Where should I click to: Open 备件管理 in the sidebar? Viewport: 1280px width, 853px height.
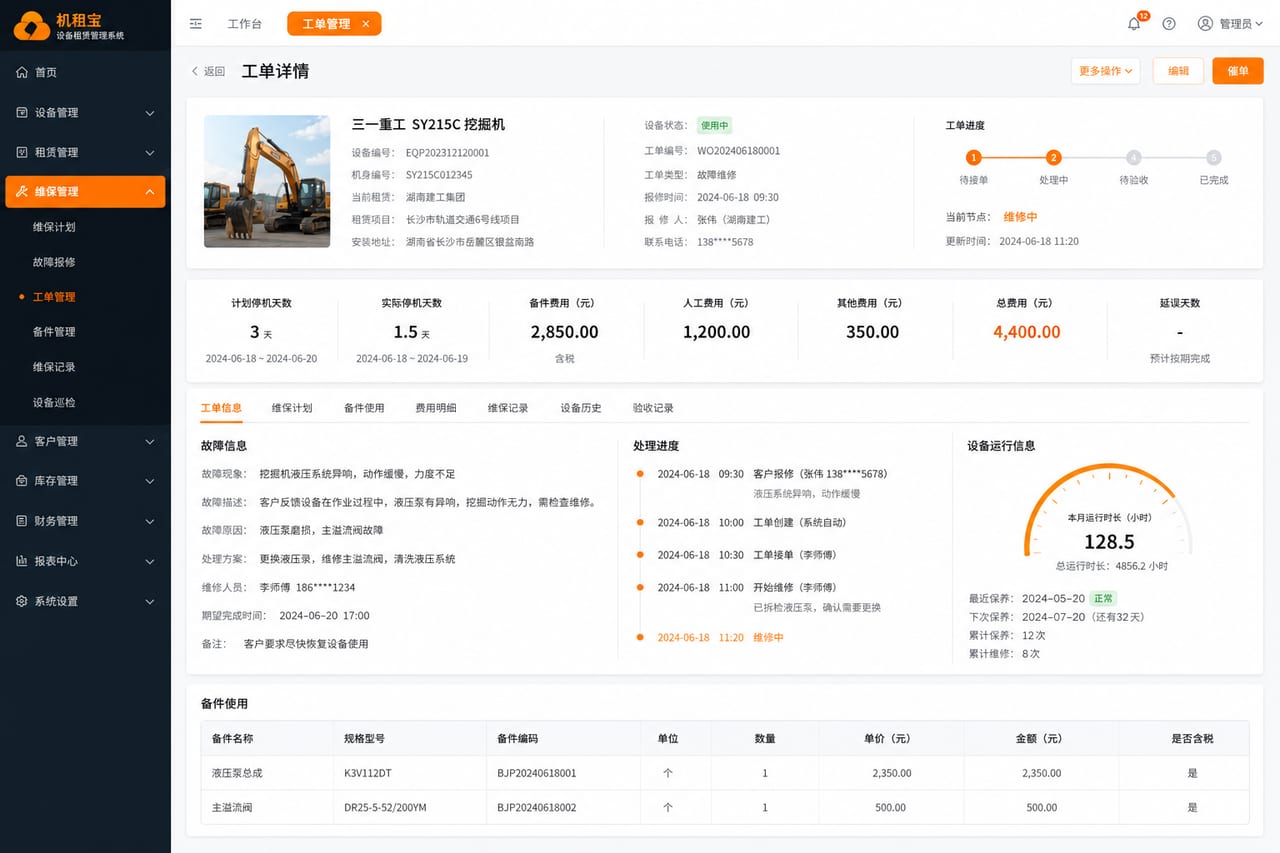coord(54,332)
